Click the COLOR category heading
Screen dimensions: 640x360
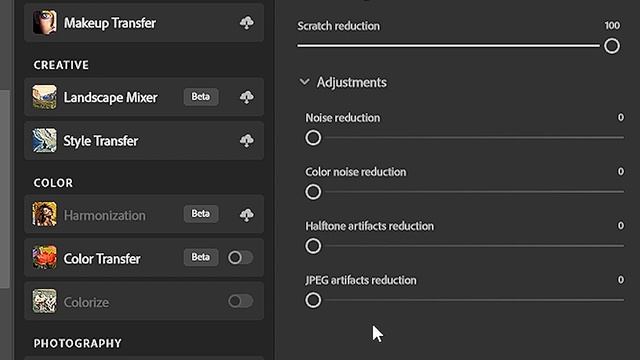[x=53, y=182]
